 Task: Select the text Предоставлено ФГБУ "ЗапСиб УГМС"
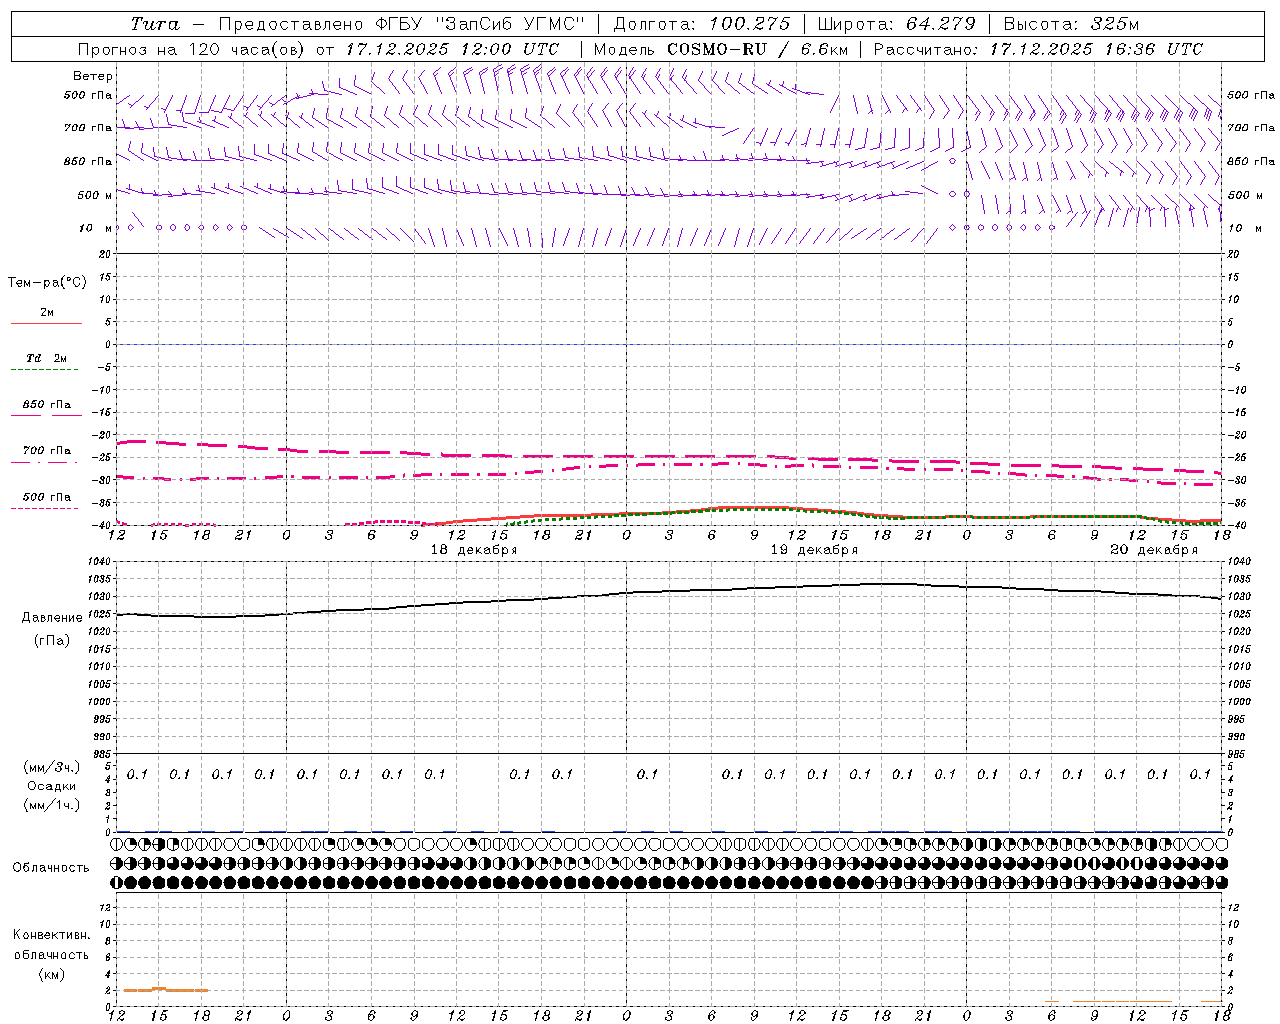pyautogui.click(x=401, y=24)
